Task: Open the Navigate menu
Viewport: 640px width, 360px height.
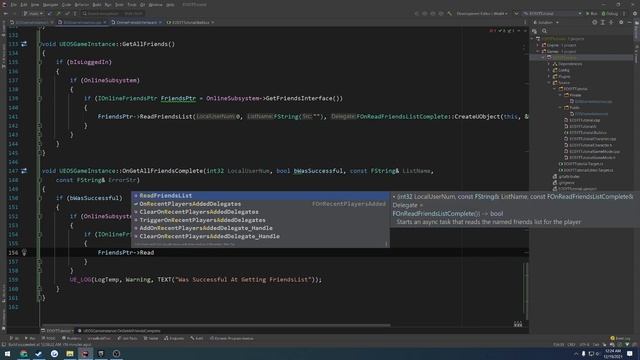Action: coord(50,5)
